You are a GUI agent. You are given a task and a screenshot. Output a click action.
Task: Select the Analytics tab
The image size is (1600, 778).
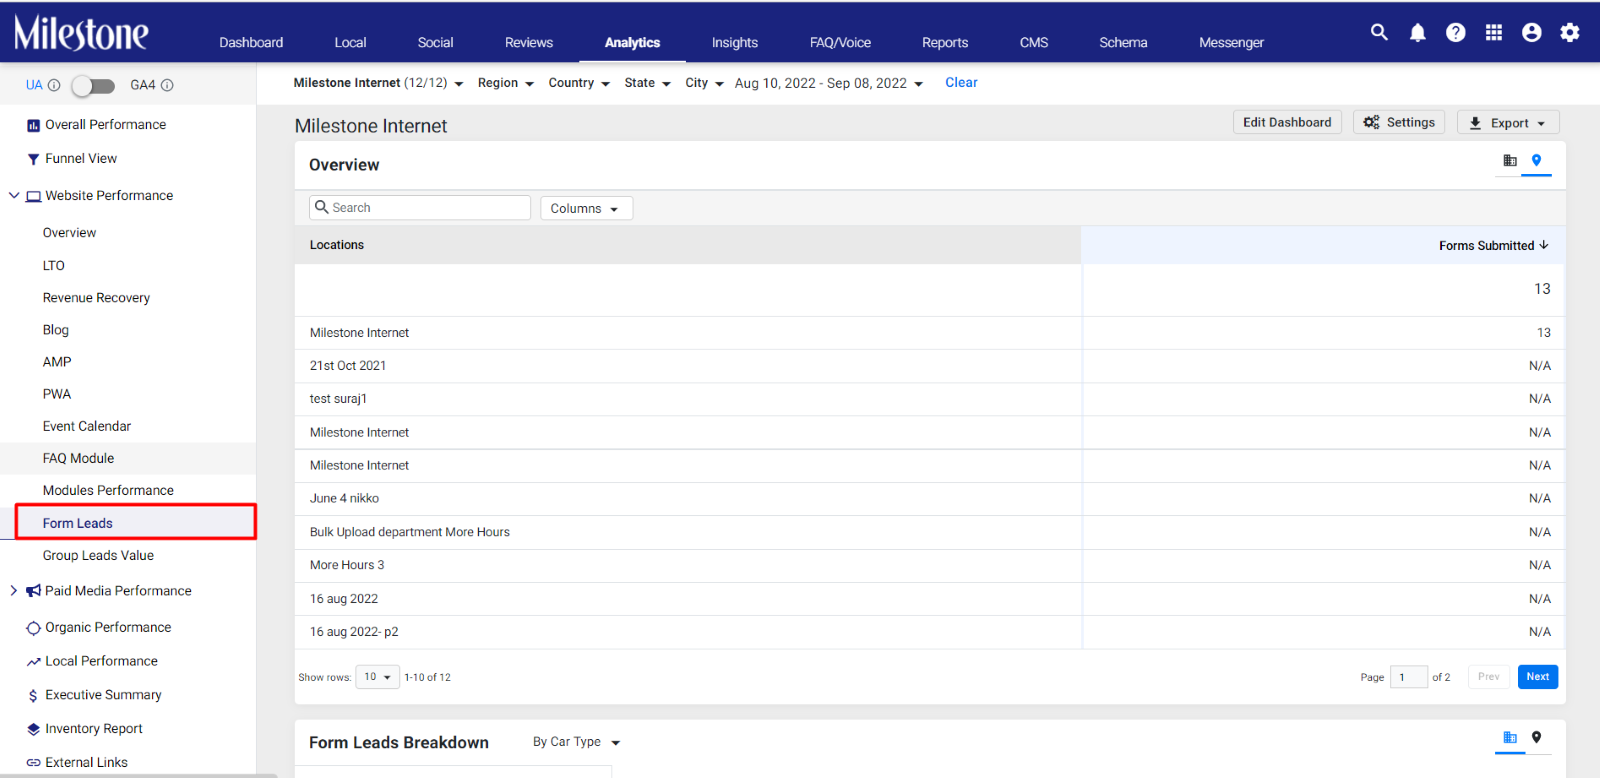[x=632, y=42]
